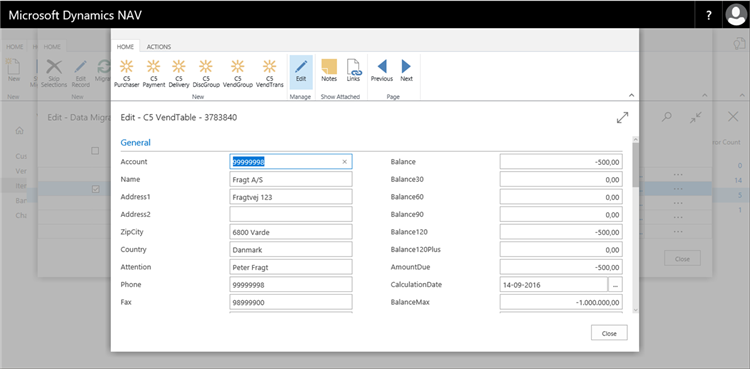The height and width of the screenshot is (369, 750).
Task: Open the C5 Delivery action
Action: [179, 73]
